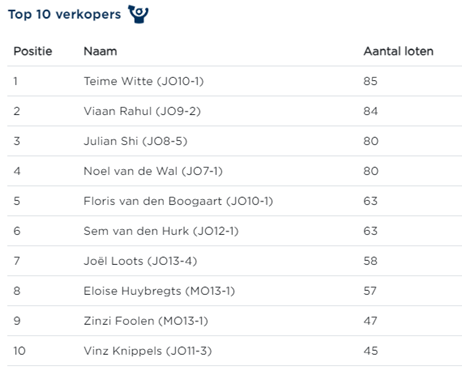Open Zinzi Foolen (MO13-1) entry
462x379 pixels.
coord(146,321)
